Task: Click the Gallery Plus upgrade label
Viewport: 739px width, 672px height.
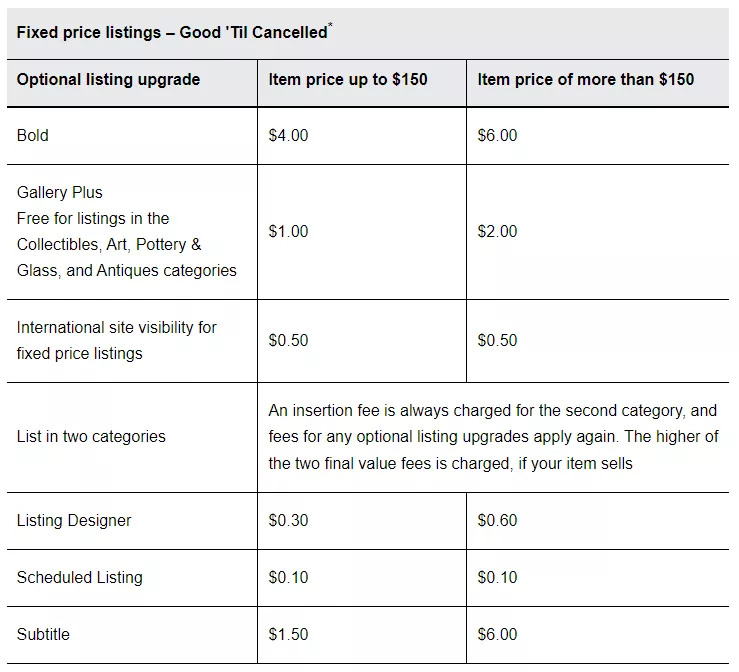Action: point(60,192)
